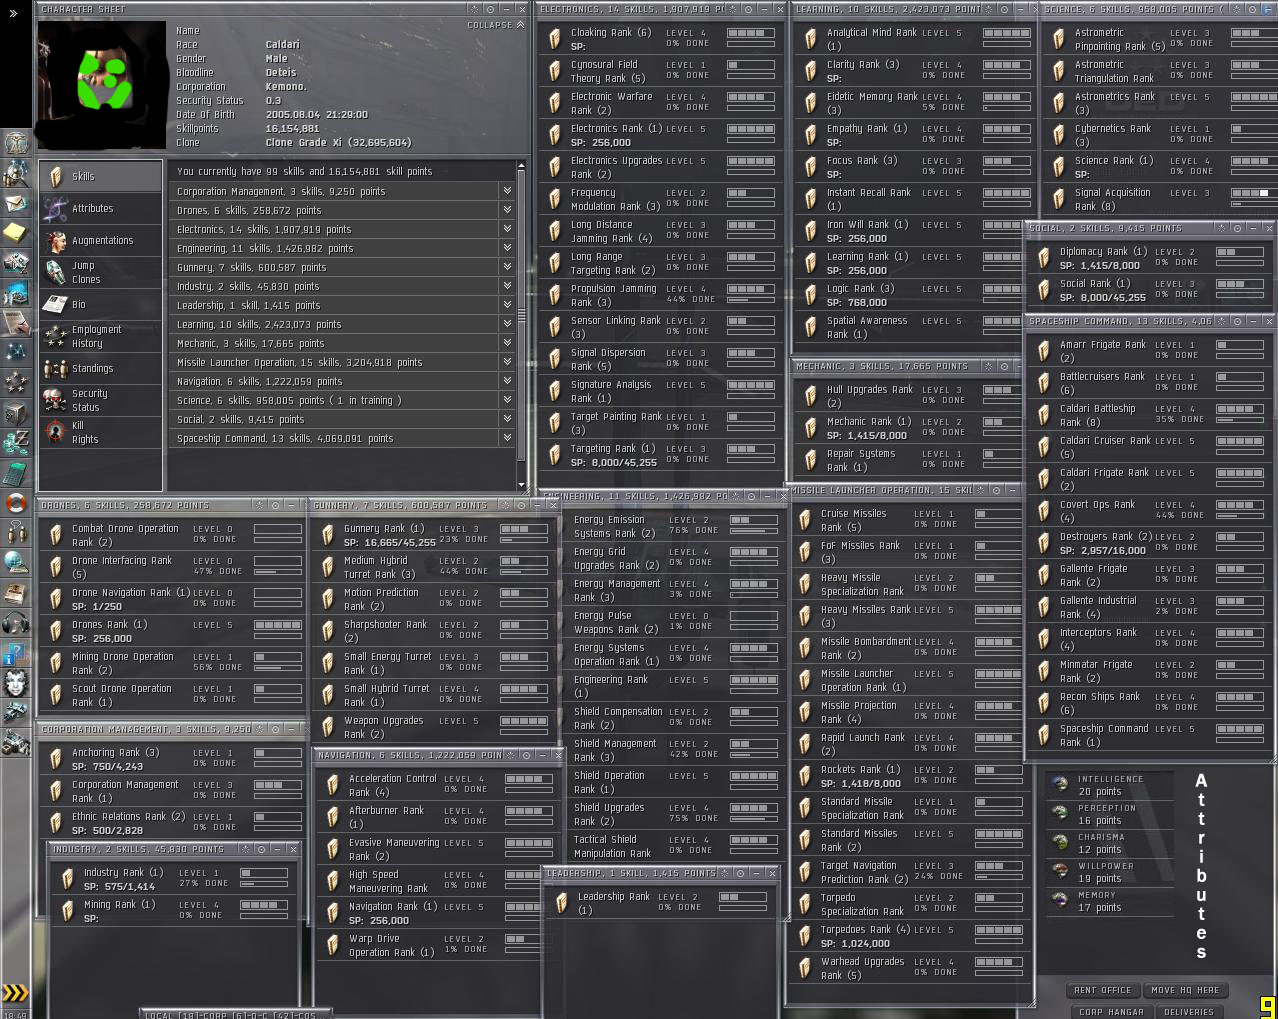Click the Astrometric Pinpointing skill book icon
1278x1019 pixels.
[1059, 39]
